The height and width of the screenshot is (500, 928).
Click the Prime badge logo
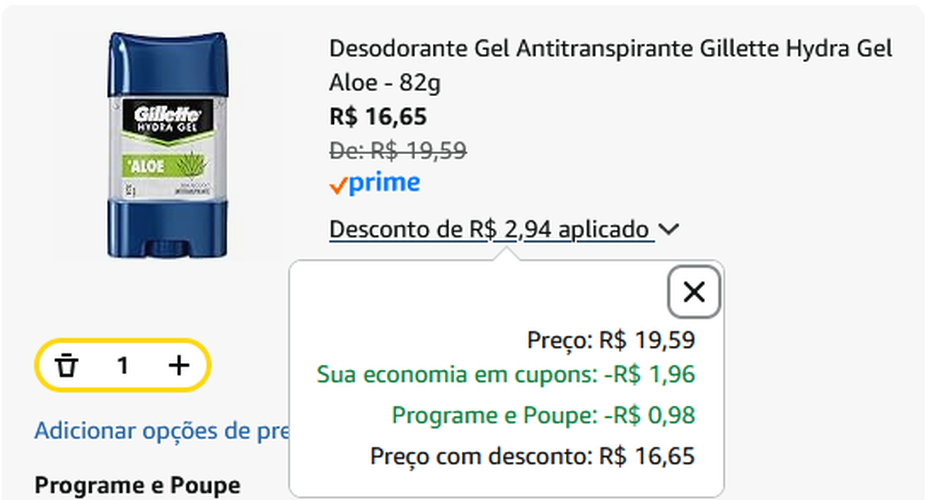click(374, 184)
